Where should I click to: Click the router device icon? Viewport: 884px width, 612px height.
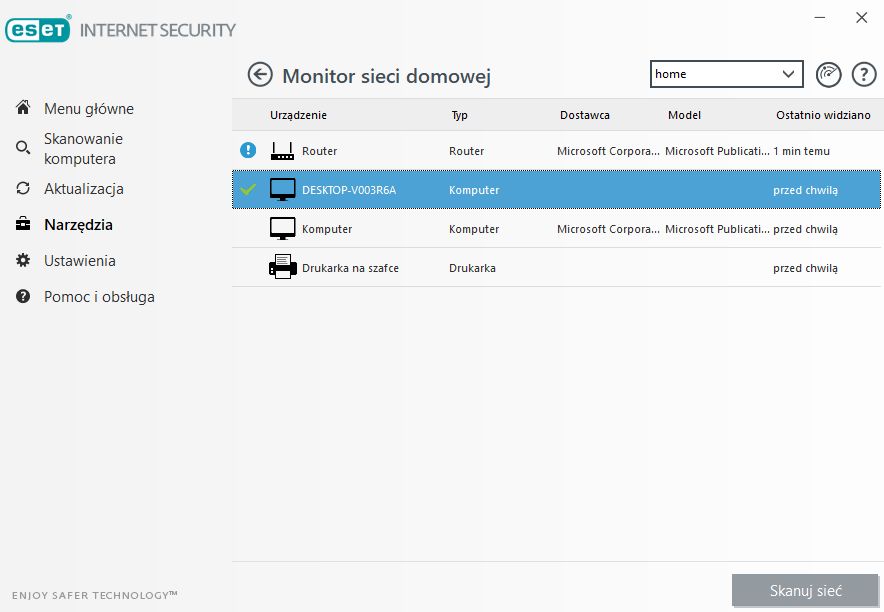point(283,151)
